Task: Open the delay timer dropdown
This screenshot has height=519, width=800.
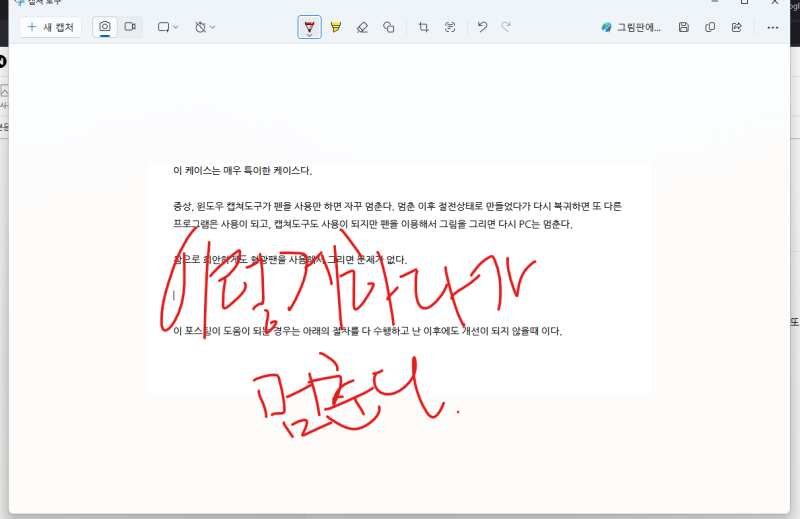Action: (205, 27)
